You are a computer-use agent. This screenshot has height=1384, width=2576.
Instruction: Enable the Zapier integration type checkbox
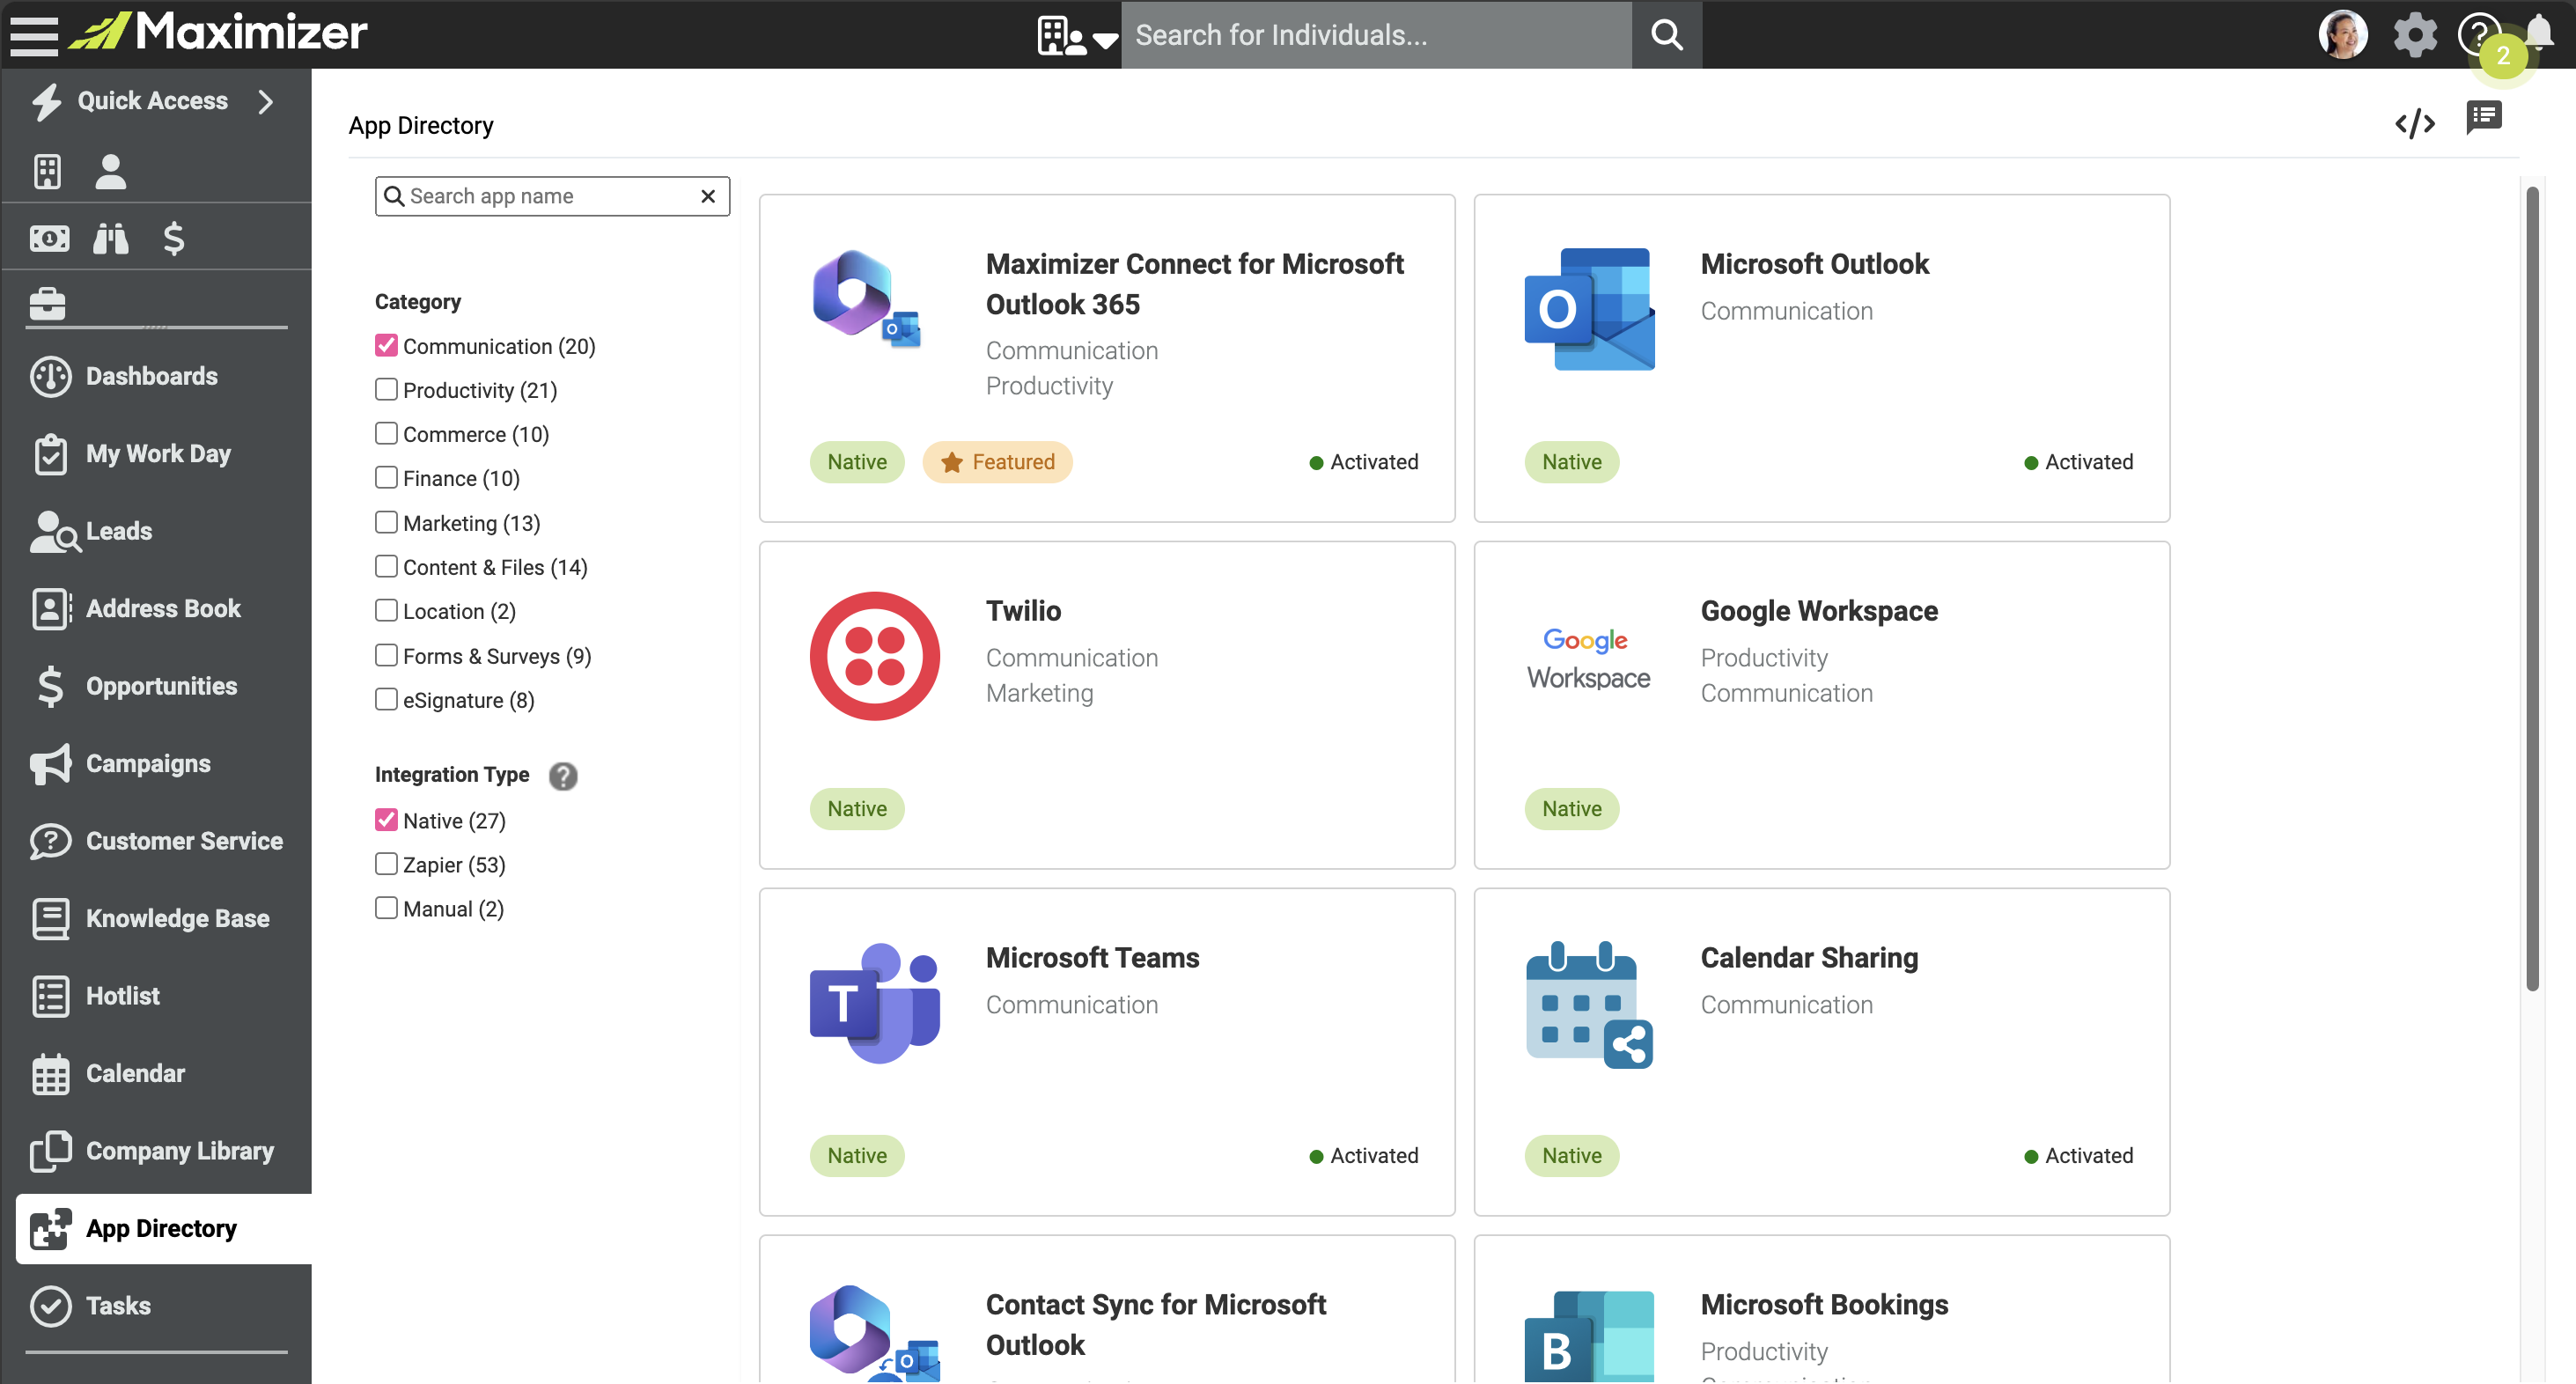386,864
